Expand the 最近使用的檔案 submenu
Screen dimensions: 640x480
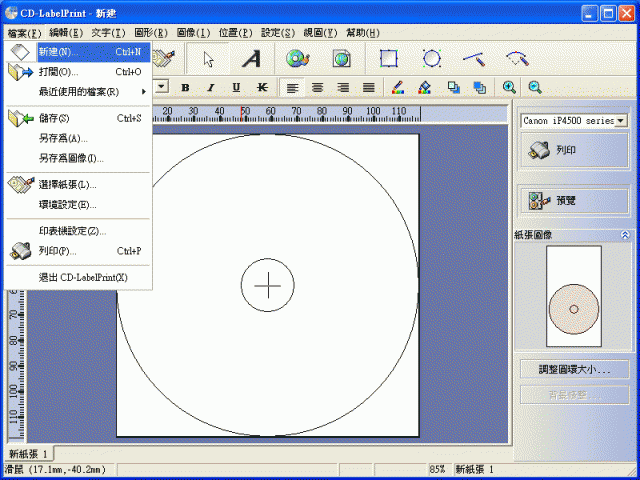pyautogui.click(x=80, y=92)
